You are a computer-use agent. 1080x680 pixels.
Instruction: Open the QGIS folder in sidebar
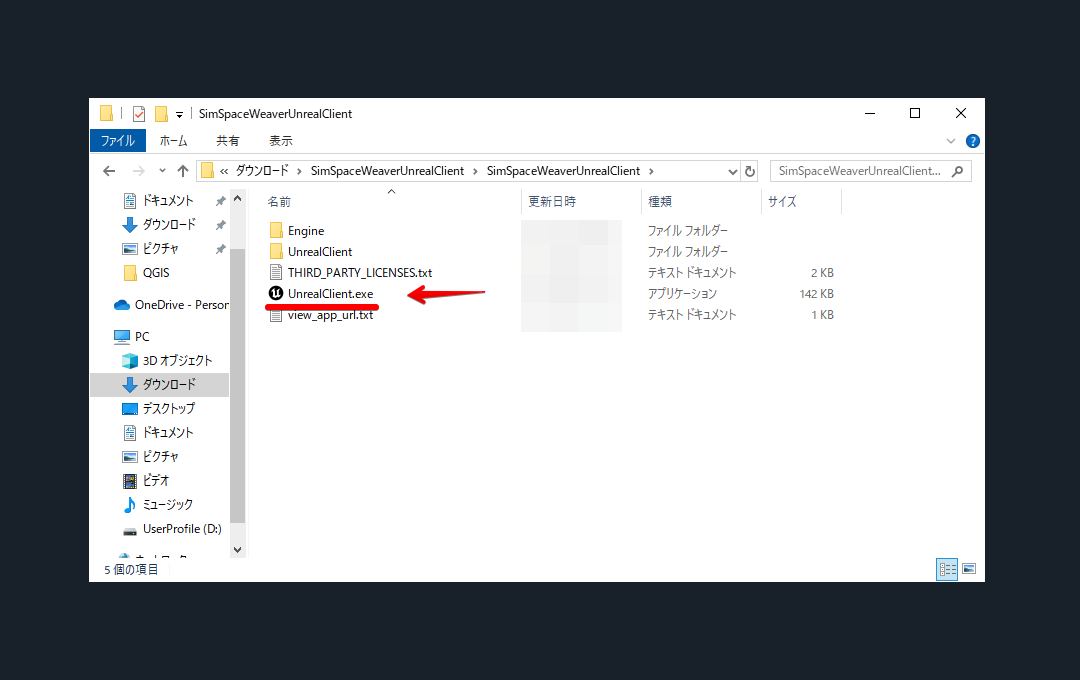156,273
